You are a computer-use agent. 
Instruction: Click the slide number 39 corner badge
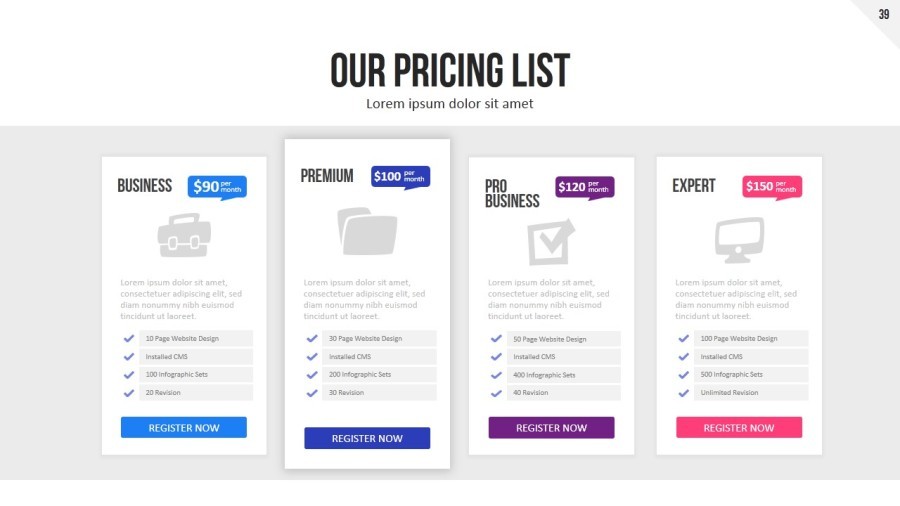tap(883, 14)
